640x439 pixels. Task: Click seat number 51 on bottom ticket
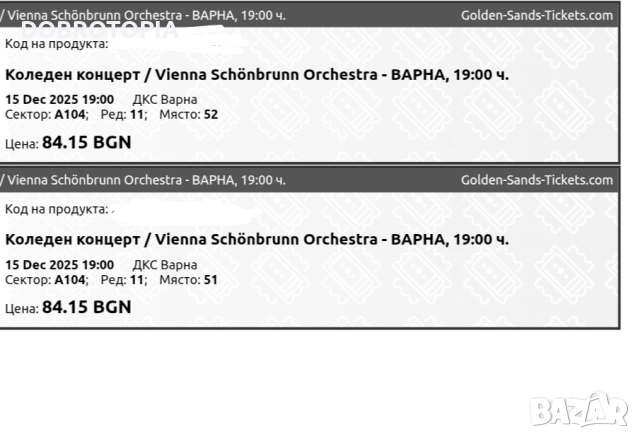point(210,279)
